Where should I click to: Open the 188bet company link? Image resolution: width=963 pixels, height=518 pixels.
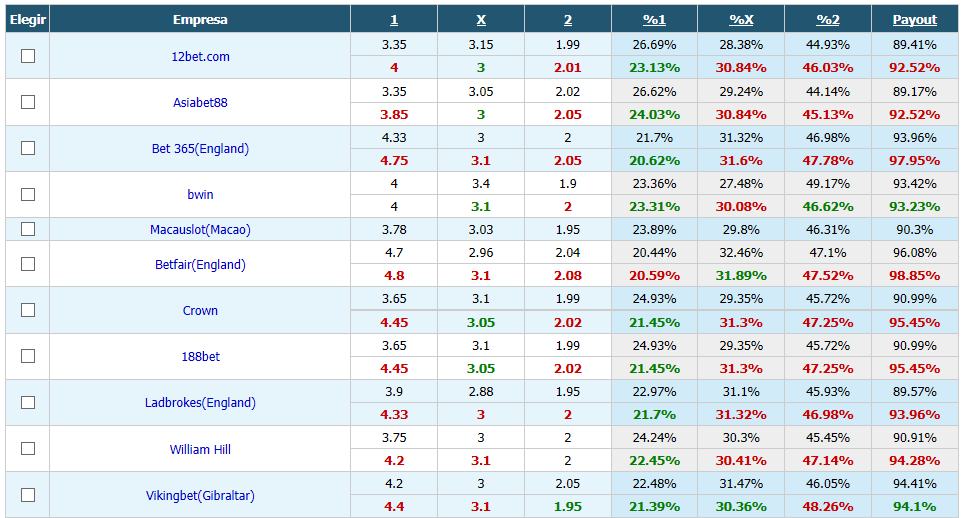coord(200,356)
